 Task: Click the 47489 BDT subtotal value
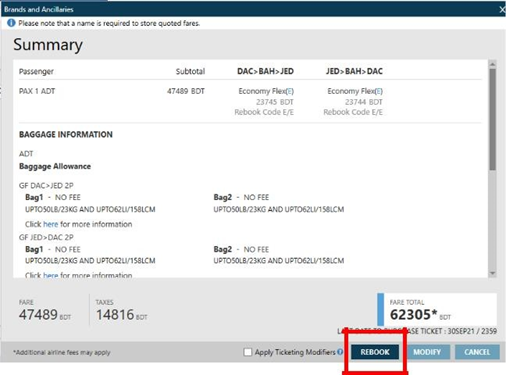coord(186,91)
